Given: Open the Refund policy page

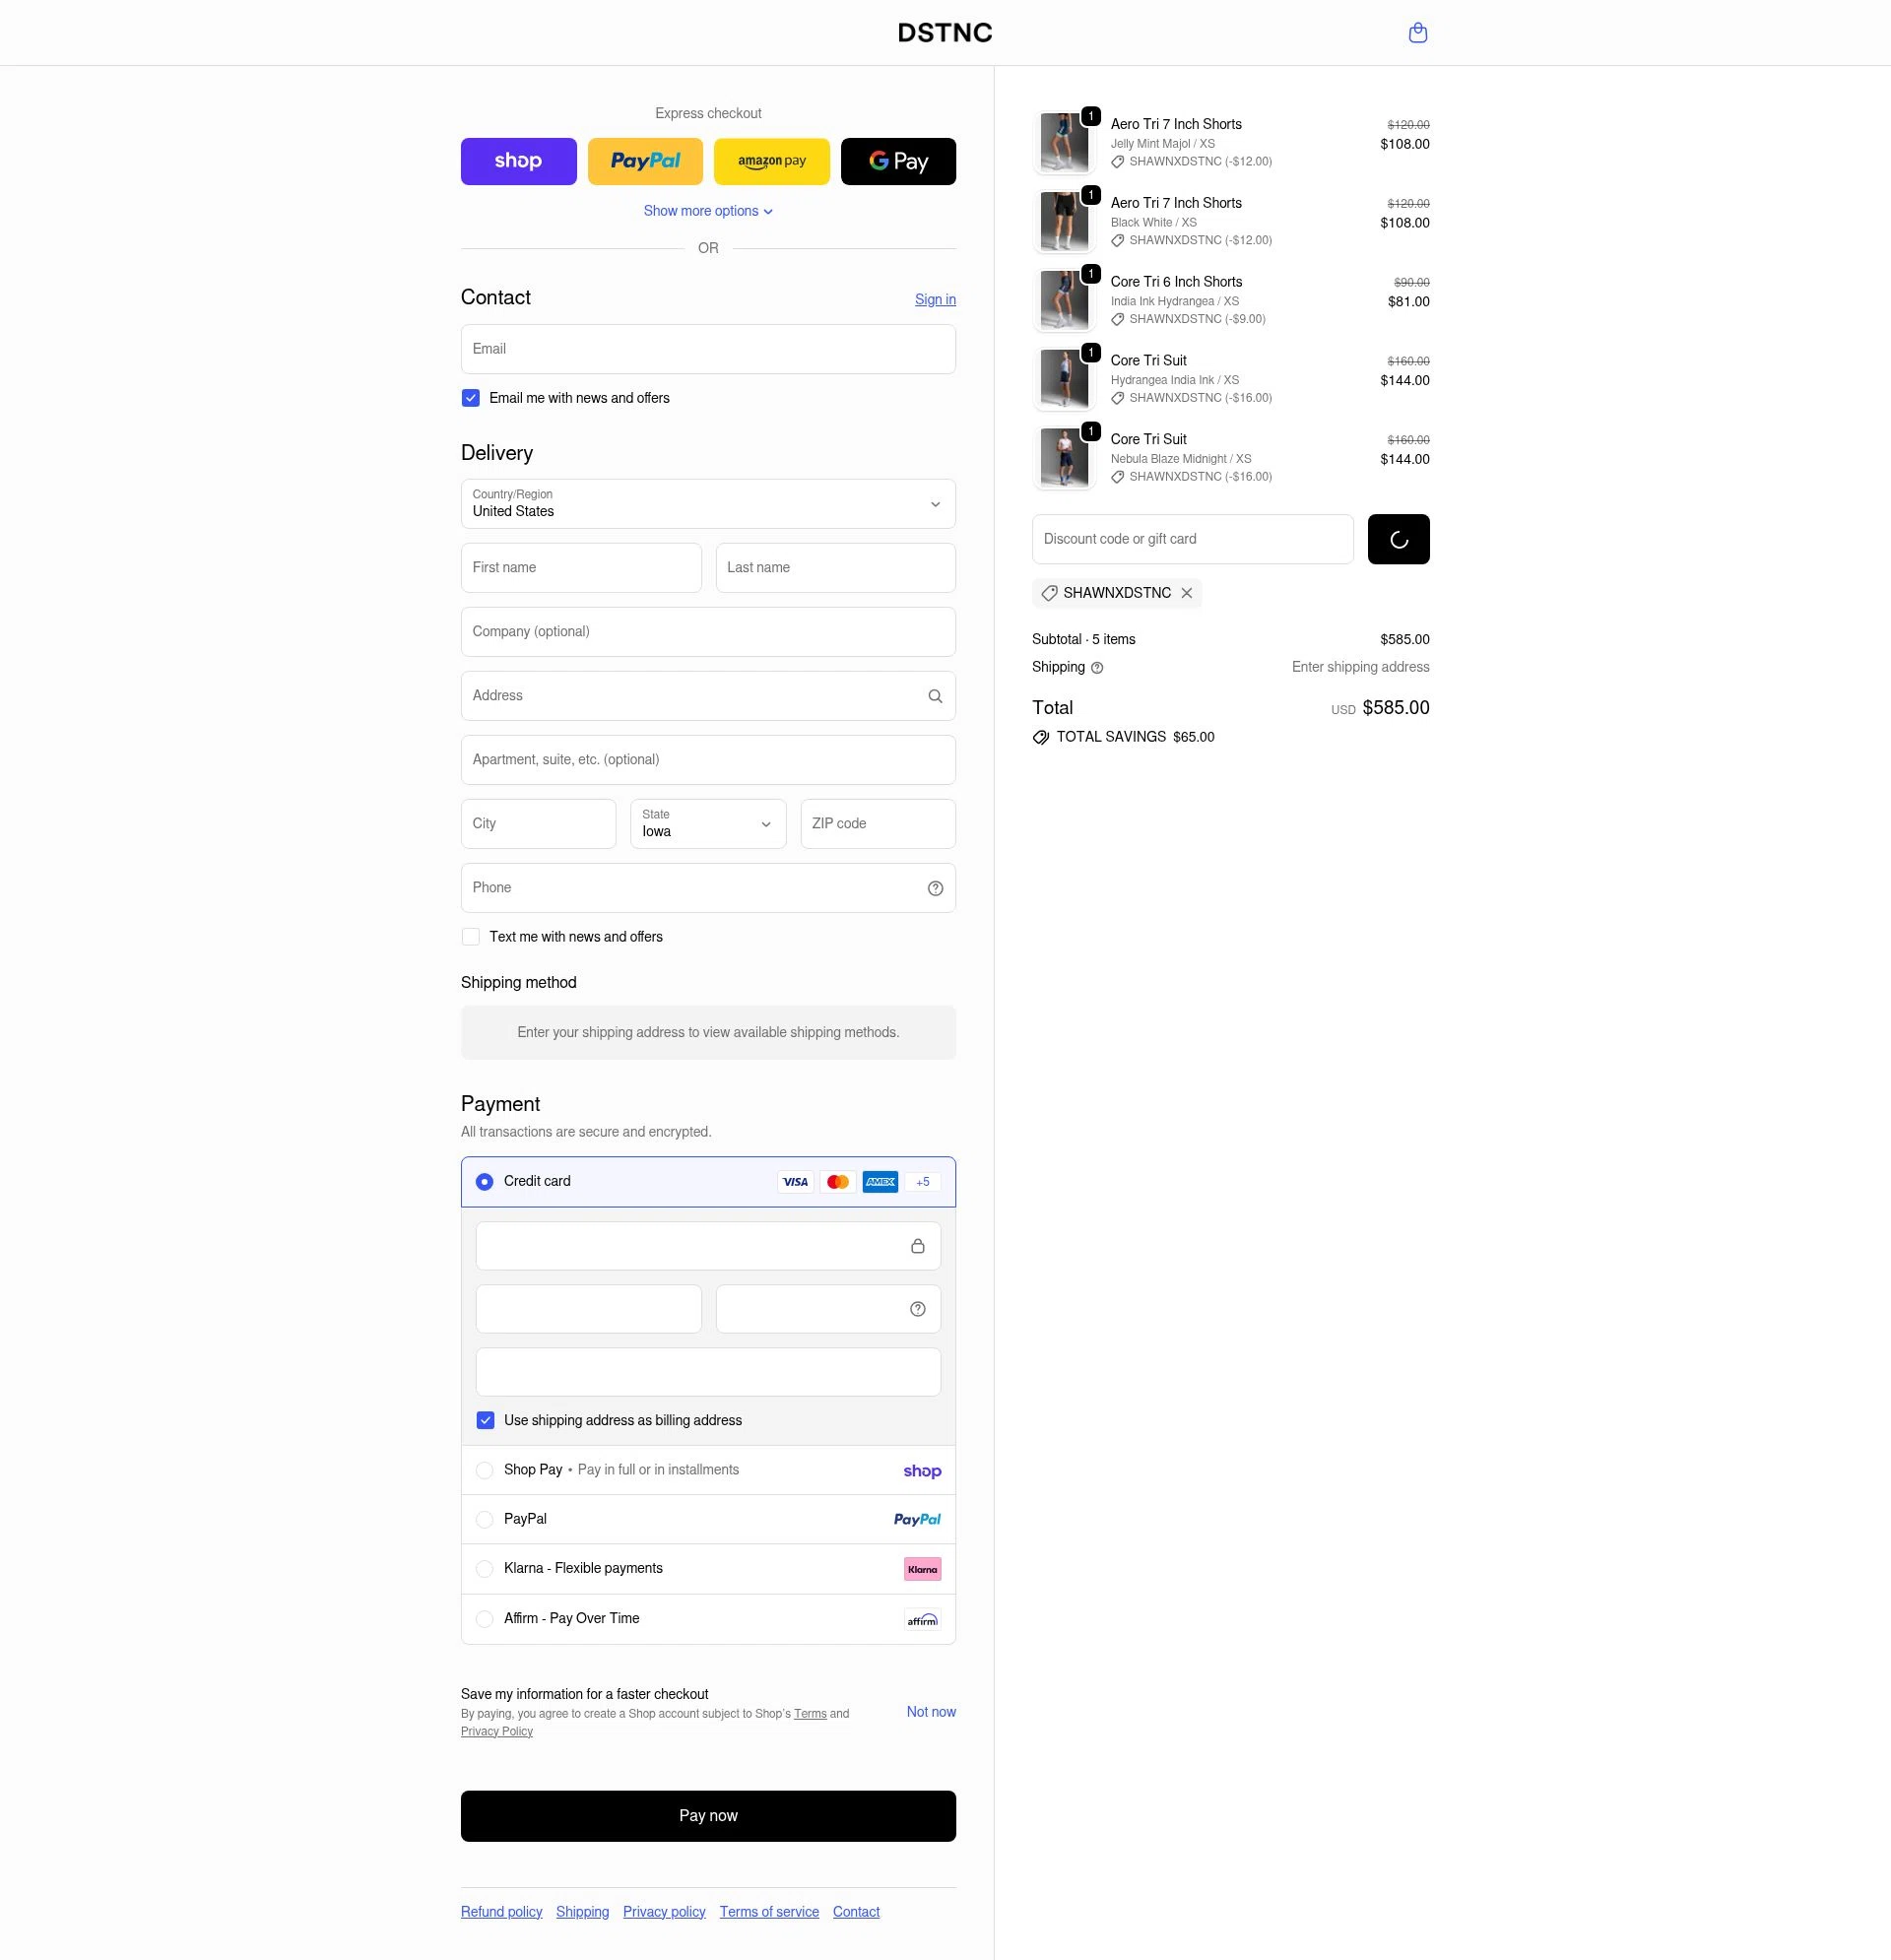Looking at the screenshot, I should pos(500,1911).
